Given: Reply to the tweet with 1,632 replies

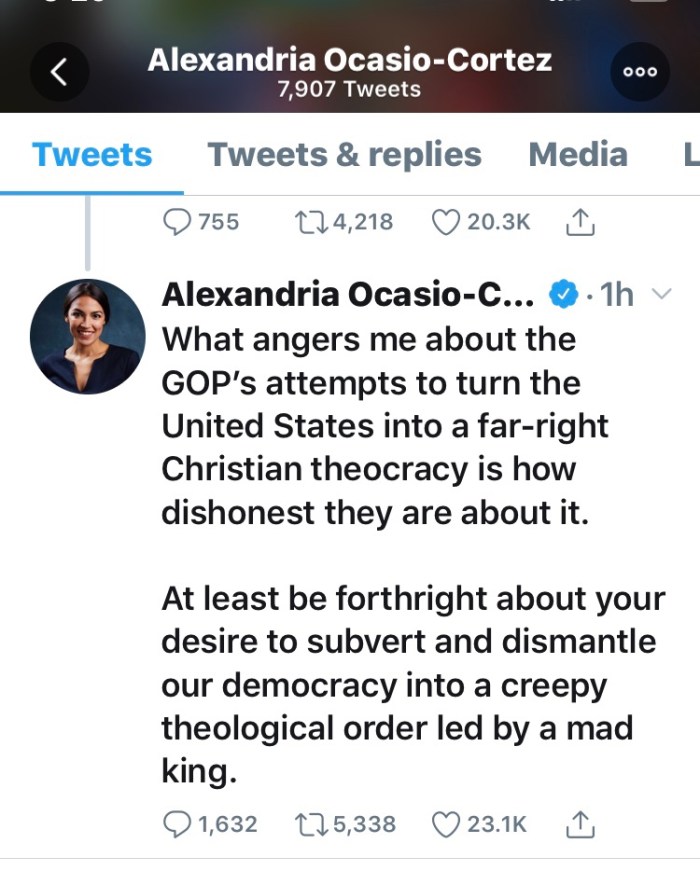Looking at the screenshot, I should (178, 824).
